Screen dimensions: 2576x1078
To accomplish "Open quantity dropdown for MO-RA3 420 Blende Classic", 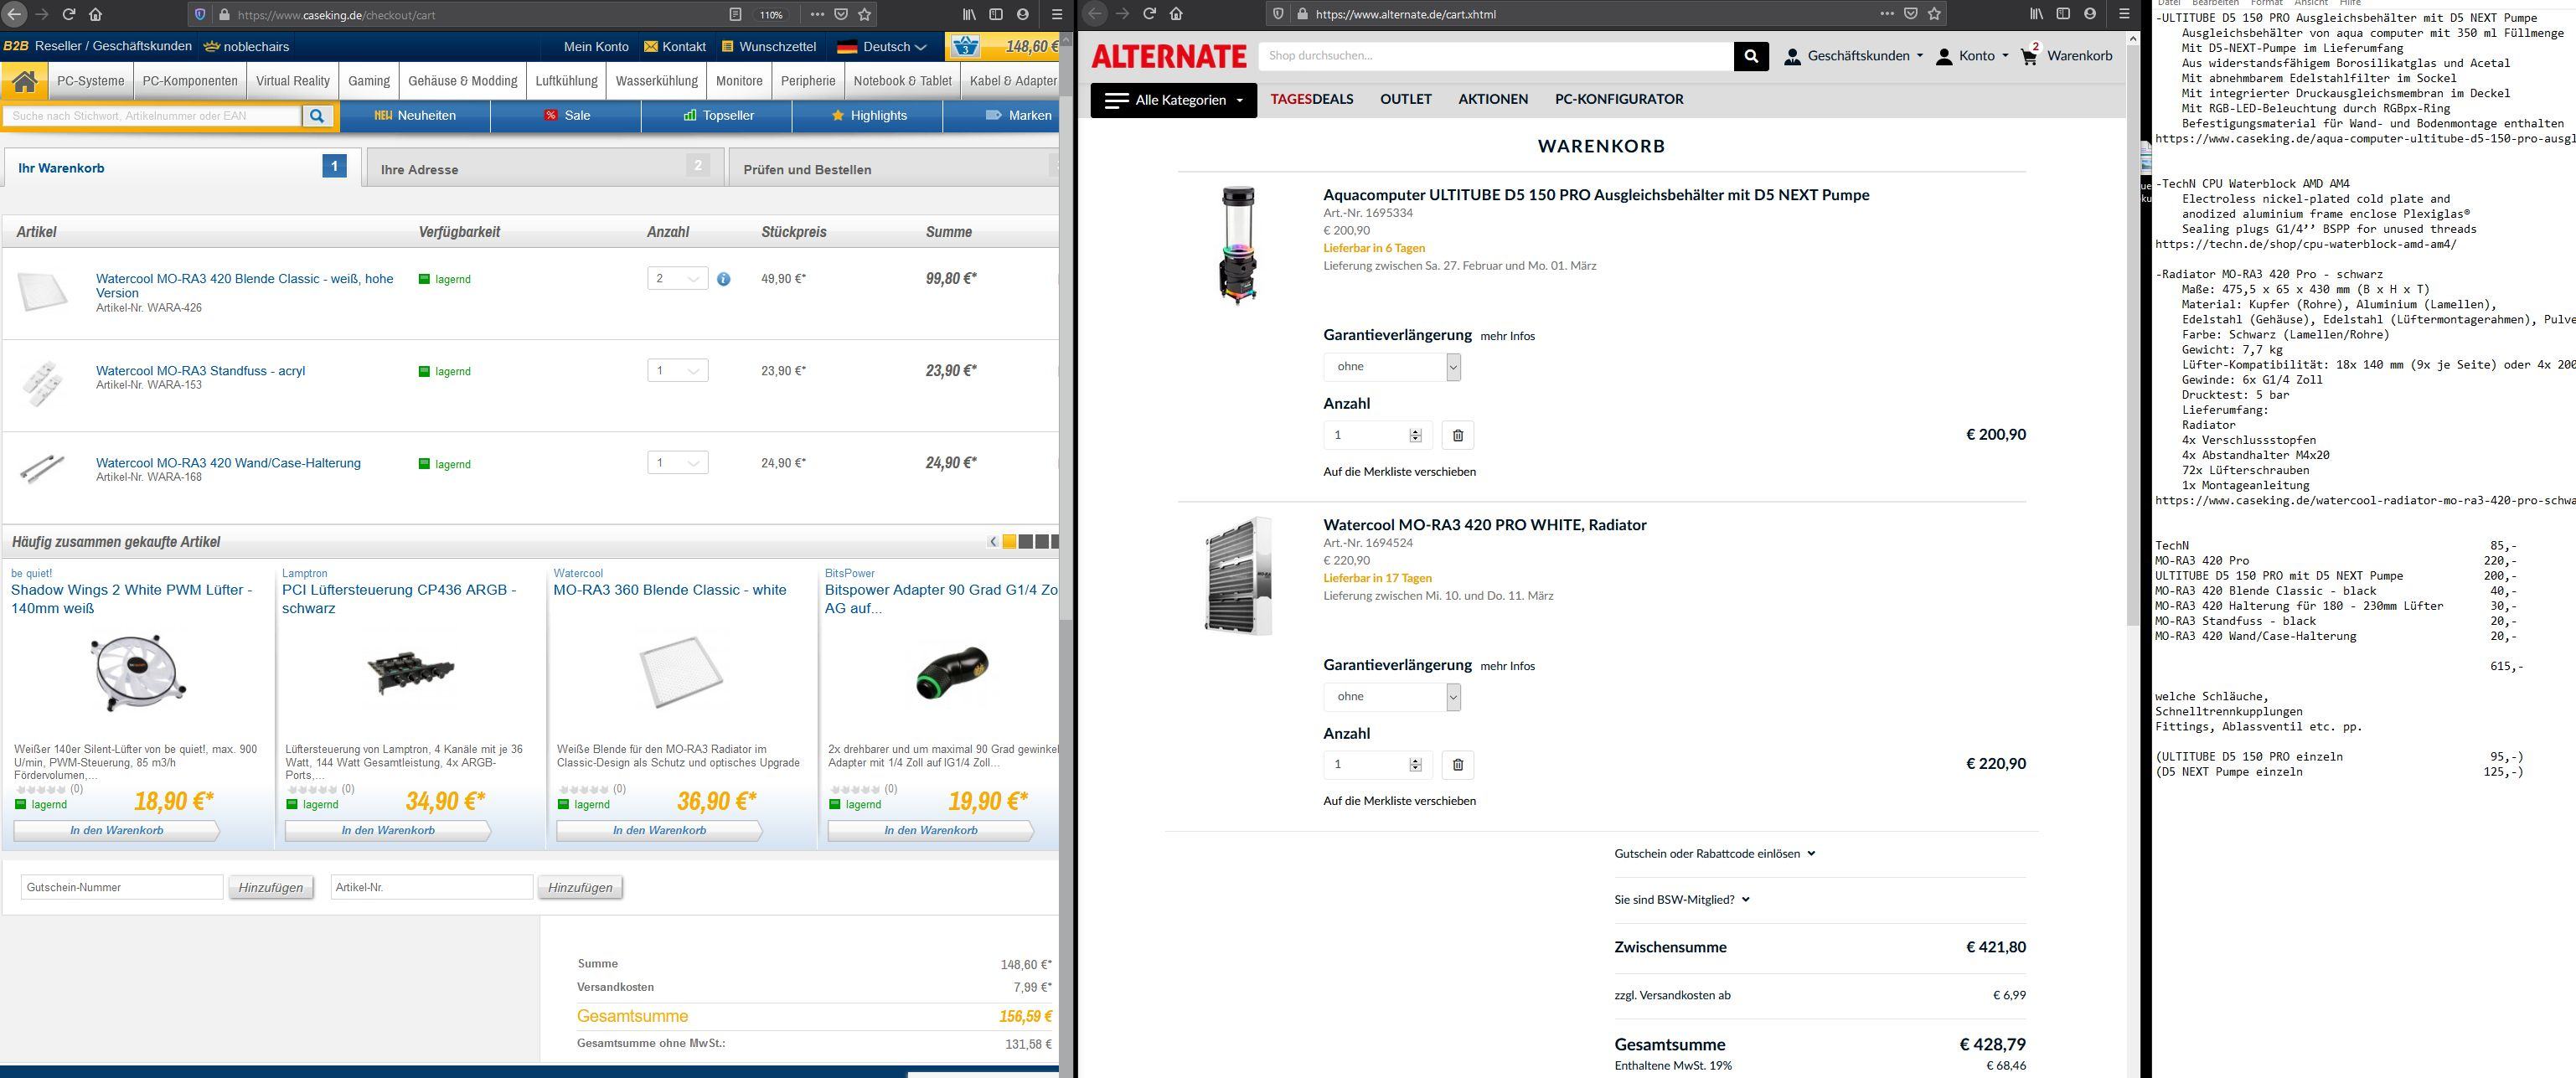I will pos(677,279).
